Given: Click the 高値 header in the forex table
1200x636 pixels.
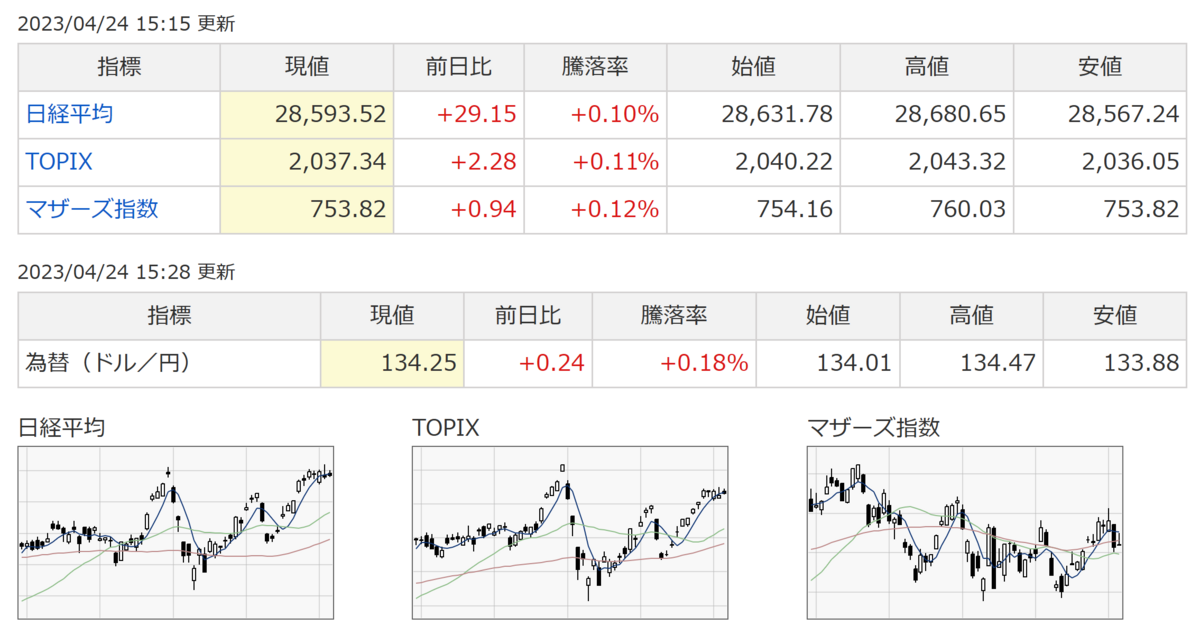Looking at the screenshot, I should 971,315.
